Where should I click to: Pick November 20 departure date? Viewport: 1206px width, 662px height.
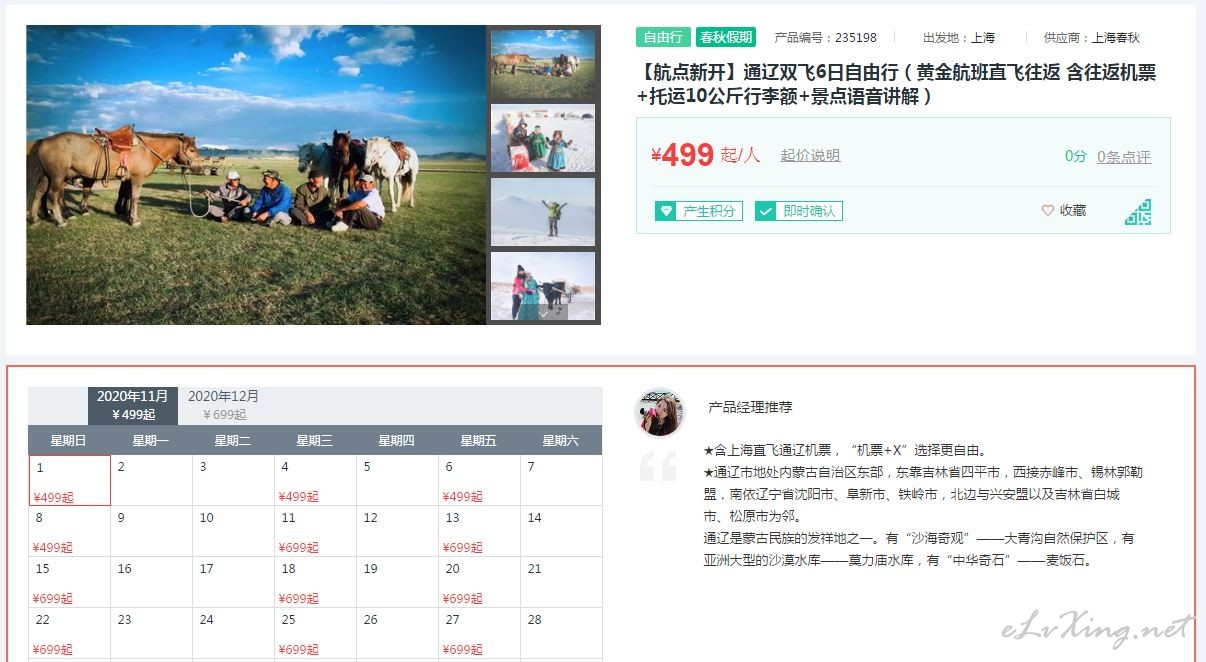tap(479, 583)
